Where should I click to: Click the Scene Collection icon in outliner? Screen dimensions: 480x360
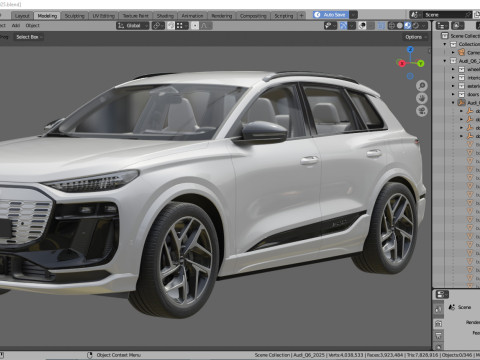(445, 36)
